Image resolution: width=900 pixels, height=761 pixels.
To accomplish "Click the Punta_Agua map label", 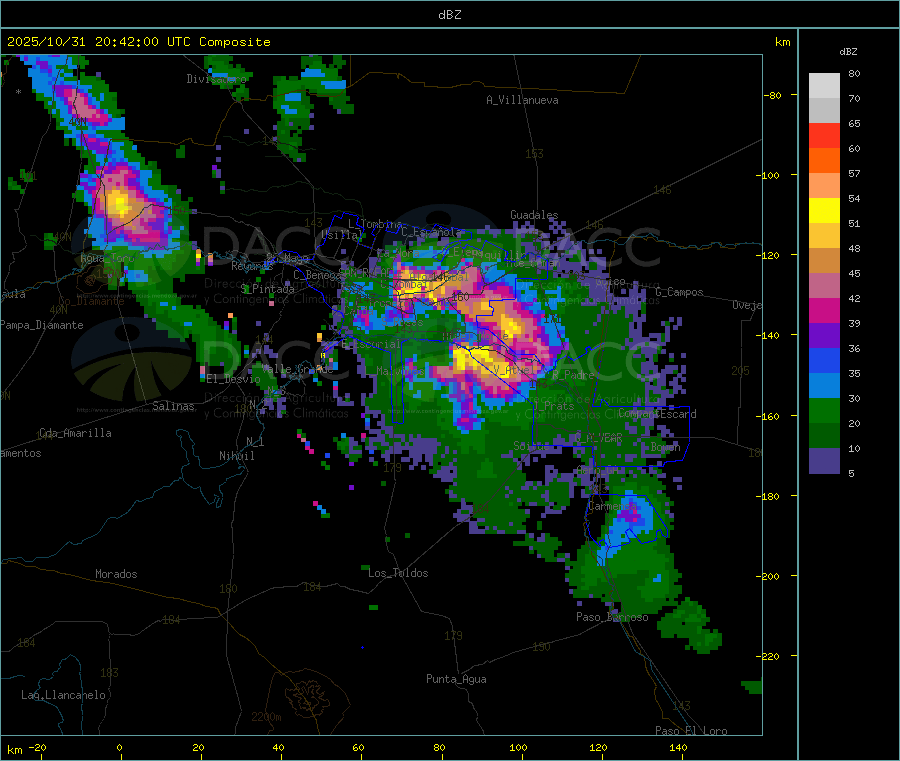I will click(456, 679).
